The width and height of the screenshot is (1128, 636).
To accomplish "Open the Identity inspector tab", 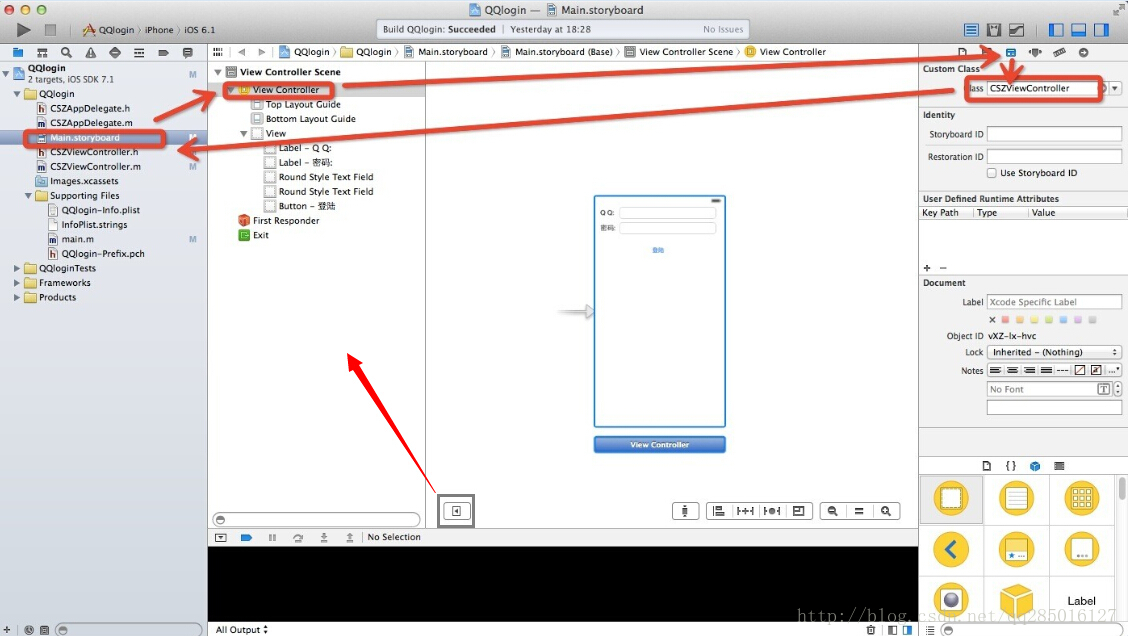I will (x=1011, y=52).
